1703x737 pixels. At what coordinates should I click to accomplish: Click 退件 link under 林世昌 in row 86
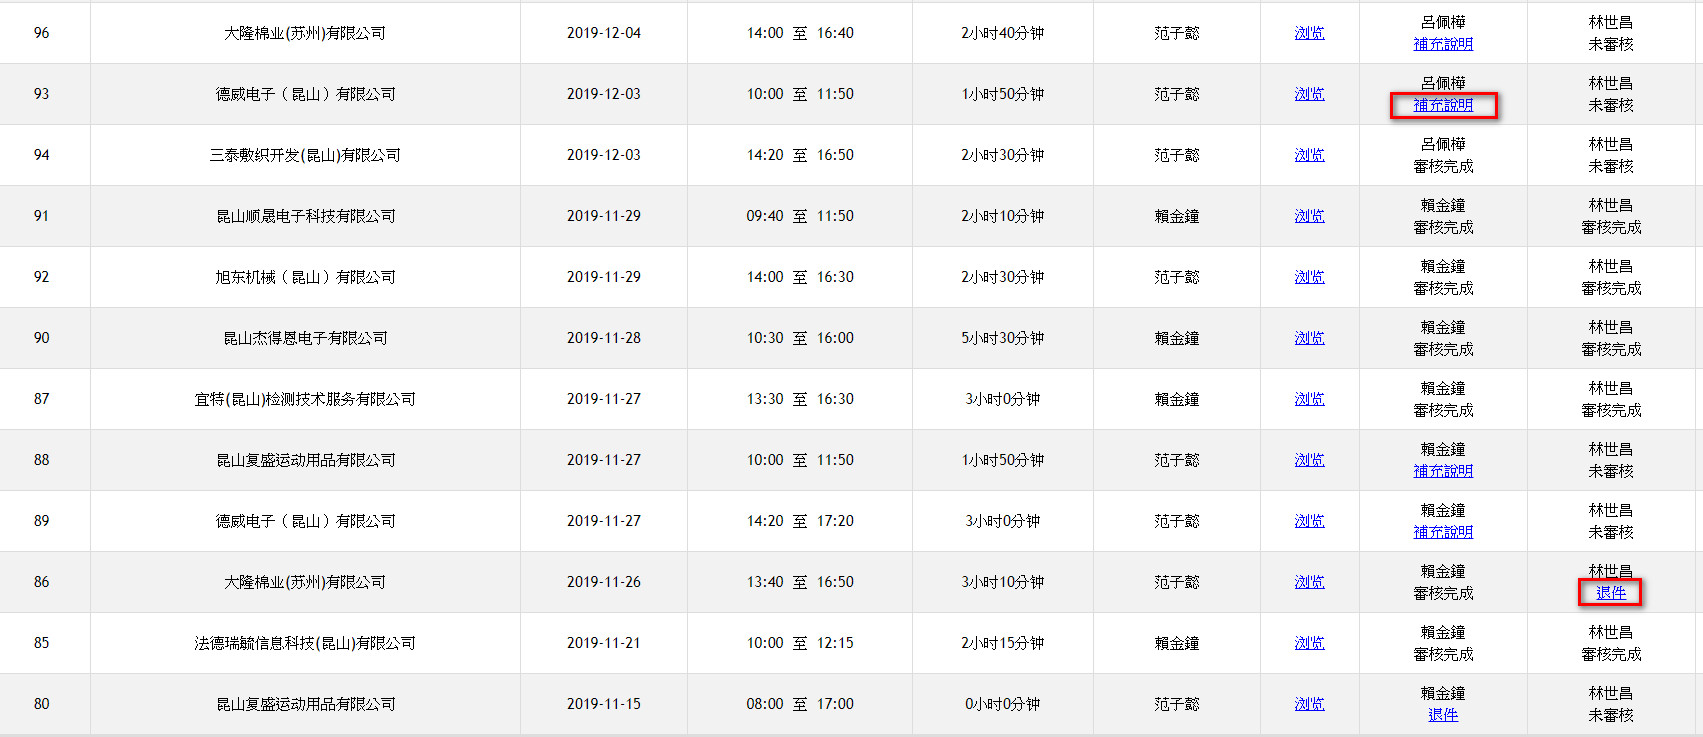(x=1610, y=593)
